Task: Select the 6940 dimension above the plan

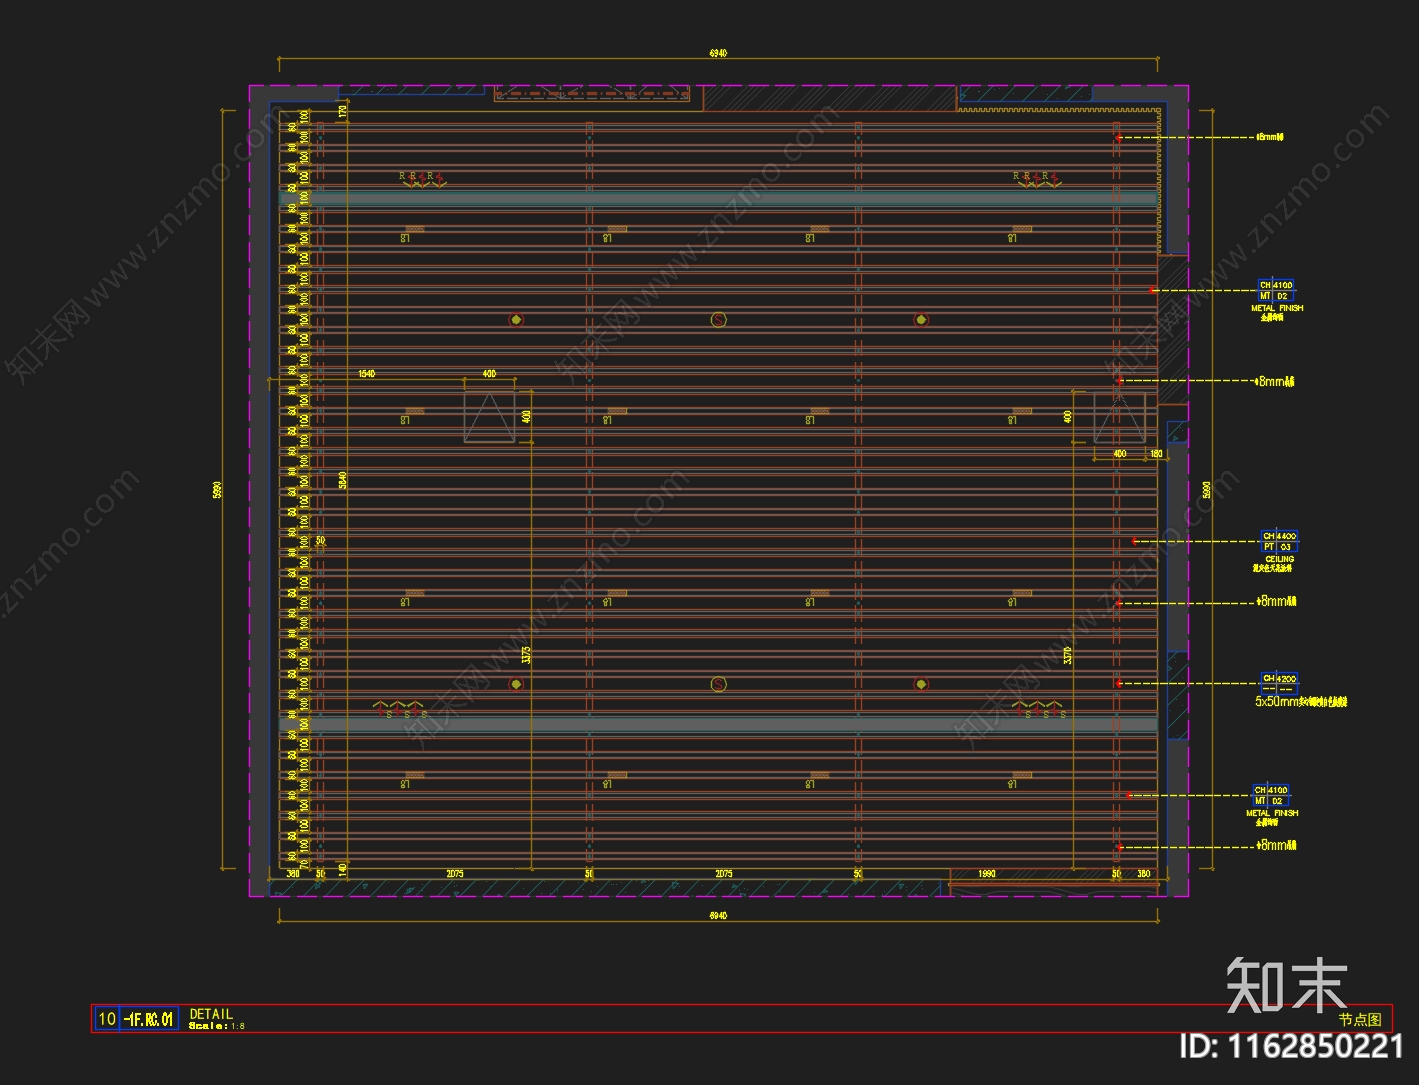Action: click(718, 53)
